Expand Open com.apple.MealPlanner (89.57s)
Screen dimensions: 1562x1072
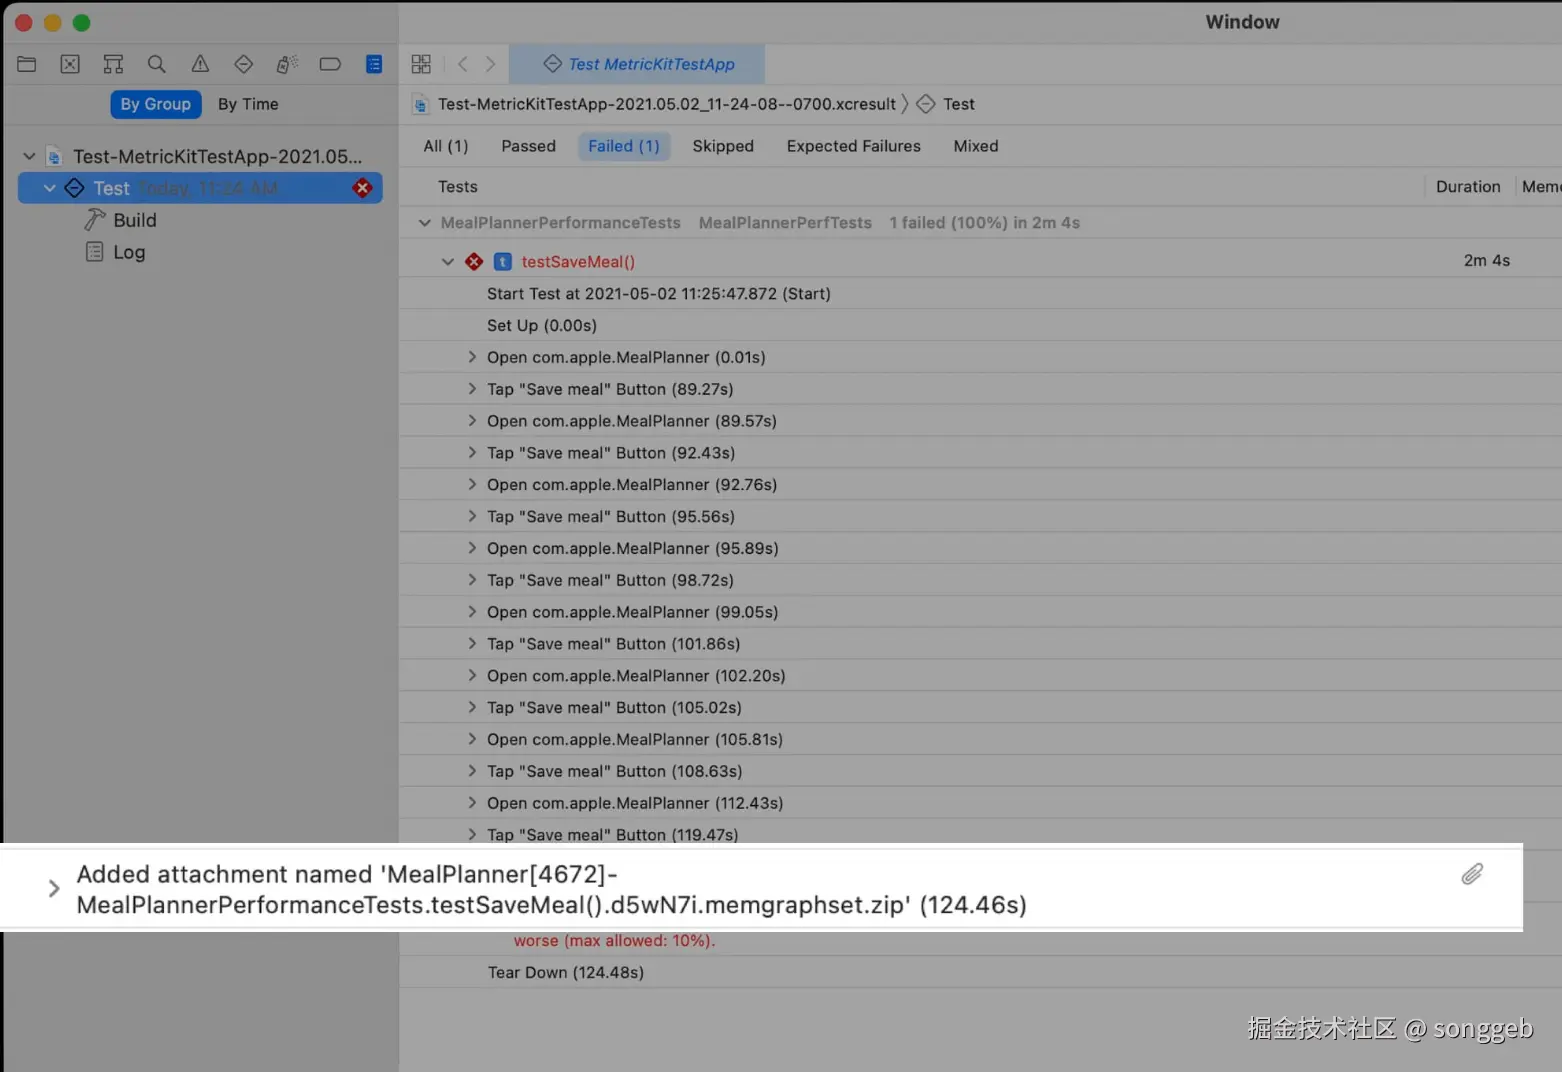tap(472, 421)
